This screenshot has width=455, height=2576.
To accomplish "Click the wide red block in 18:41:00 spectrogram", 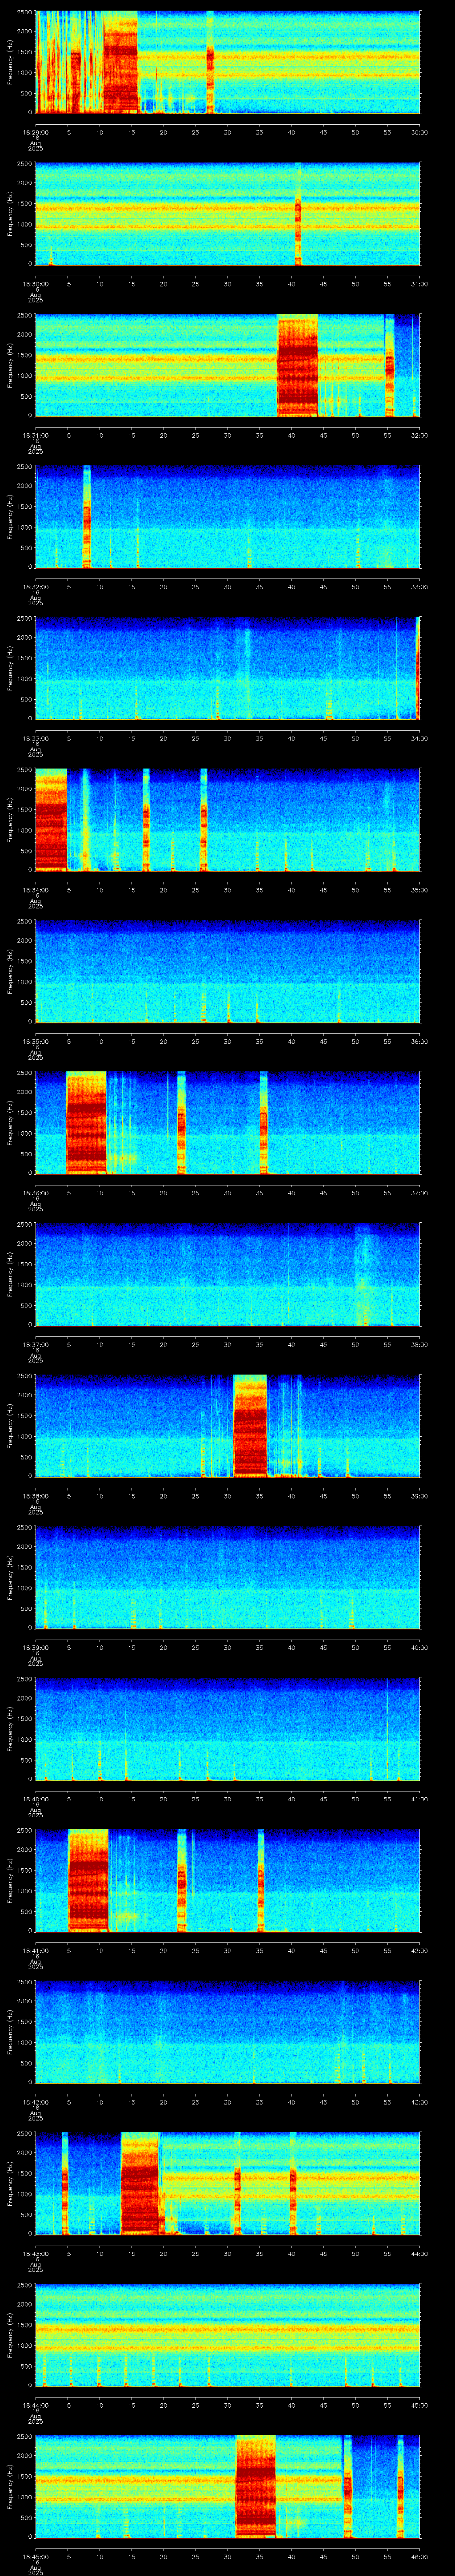I will (x=87, y=1880).
